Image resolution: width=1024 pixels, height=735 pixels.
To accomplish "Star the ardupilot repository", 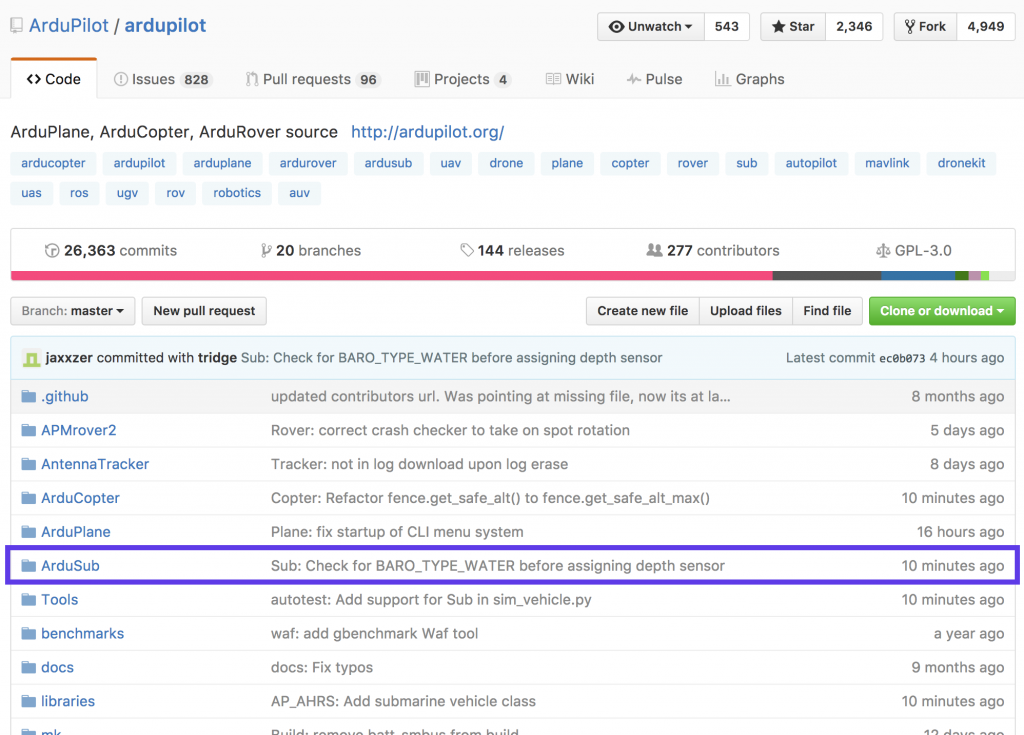I will click(x=793, y=27).
